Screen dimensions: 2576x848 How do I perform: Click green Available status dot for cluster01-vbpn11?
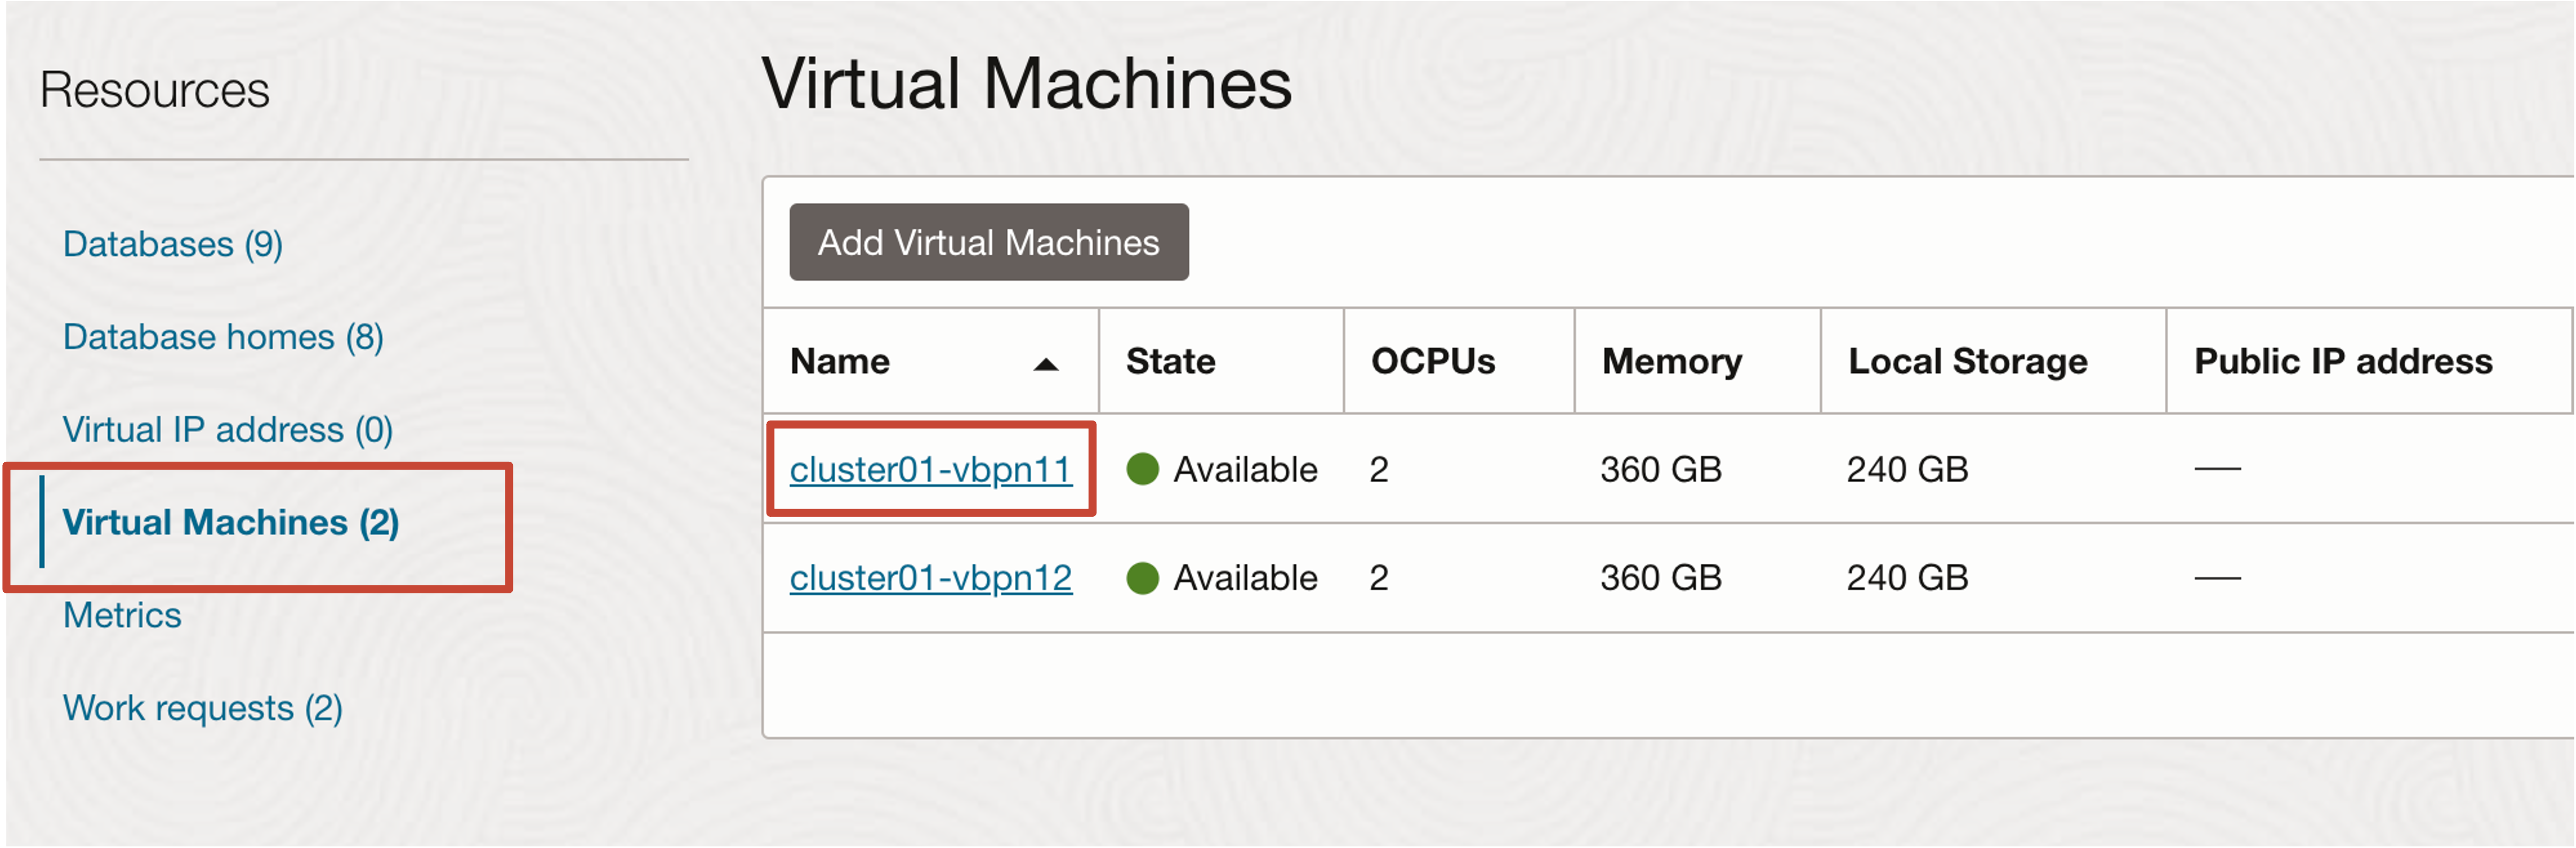click(x=1142, y=469)
